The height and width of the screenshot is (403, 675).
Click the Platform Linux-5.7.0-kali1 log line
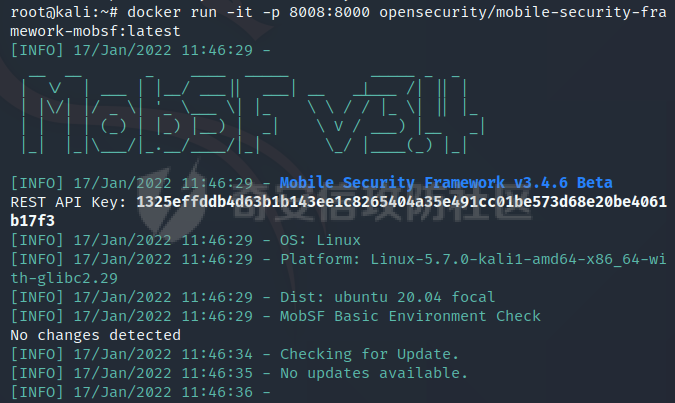point(338,259)
